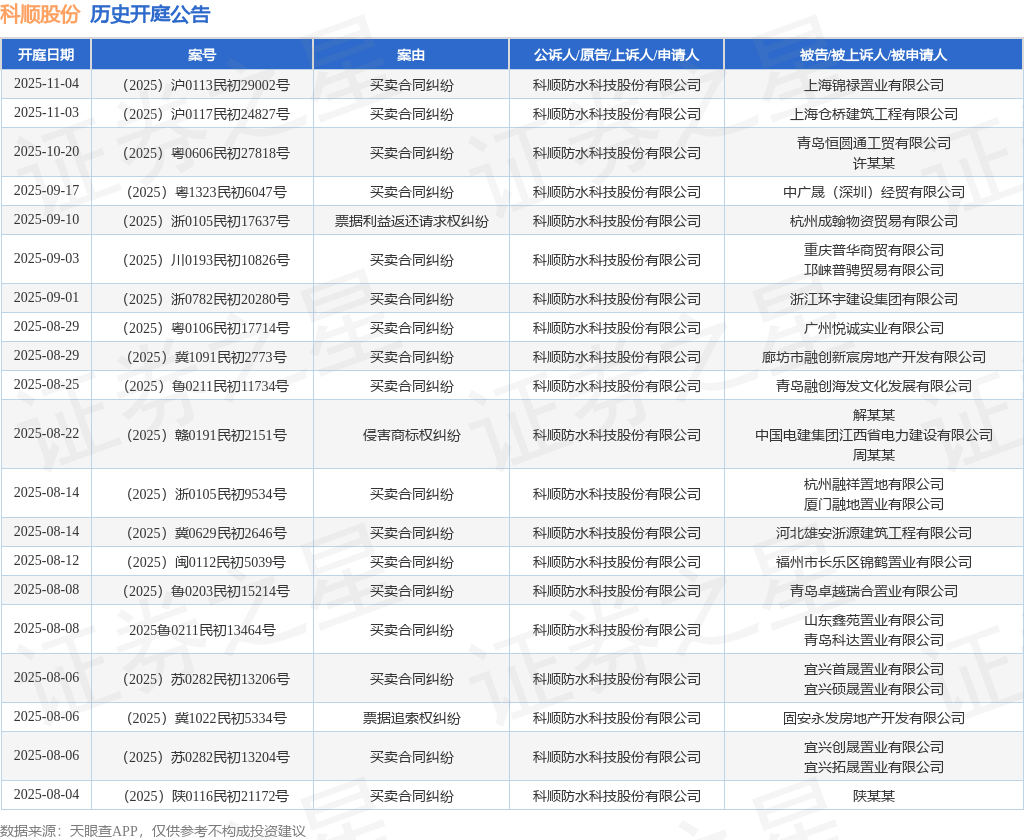Select date cell 2025-08-12
Screen dimensions: 1024x840
pyautogui.click(x=46, y=560)
